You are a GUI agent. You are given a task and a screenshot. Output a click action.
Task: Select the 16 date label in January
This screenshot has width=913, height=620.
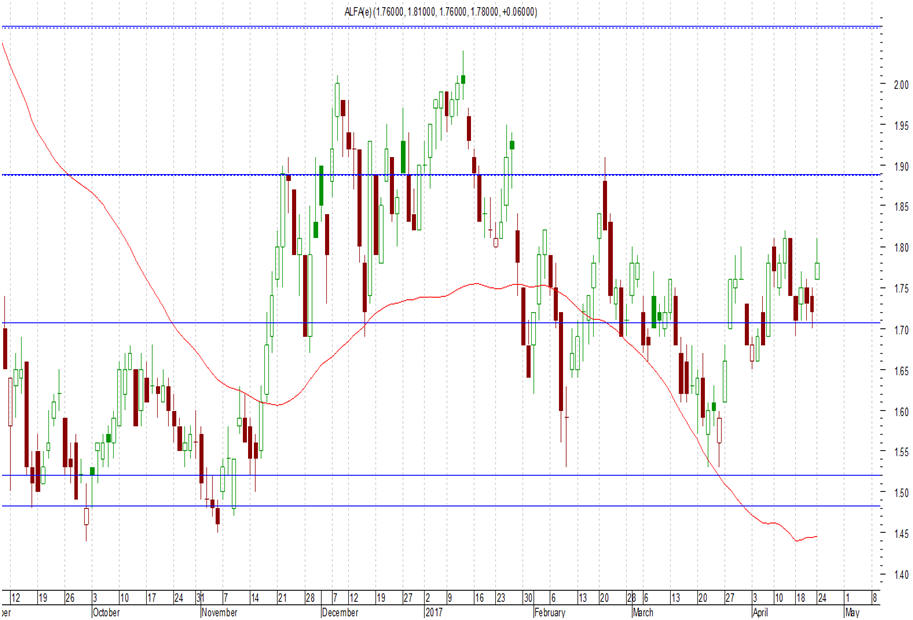click(x=479, y=598)
